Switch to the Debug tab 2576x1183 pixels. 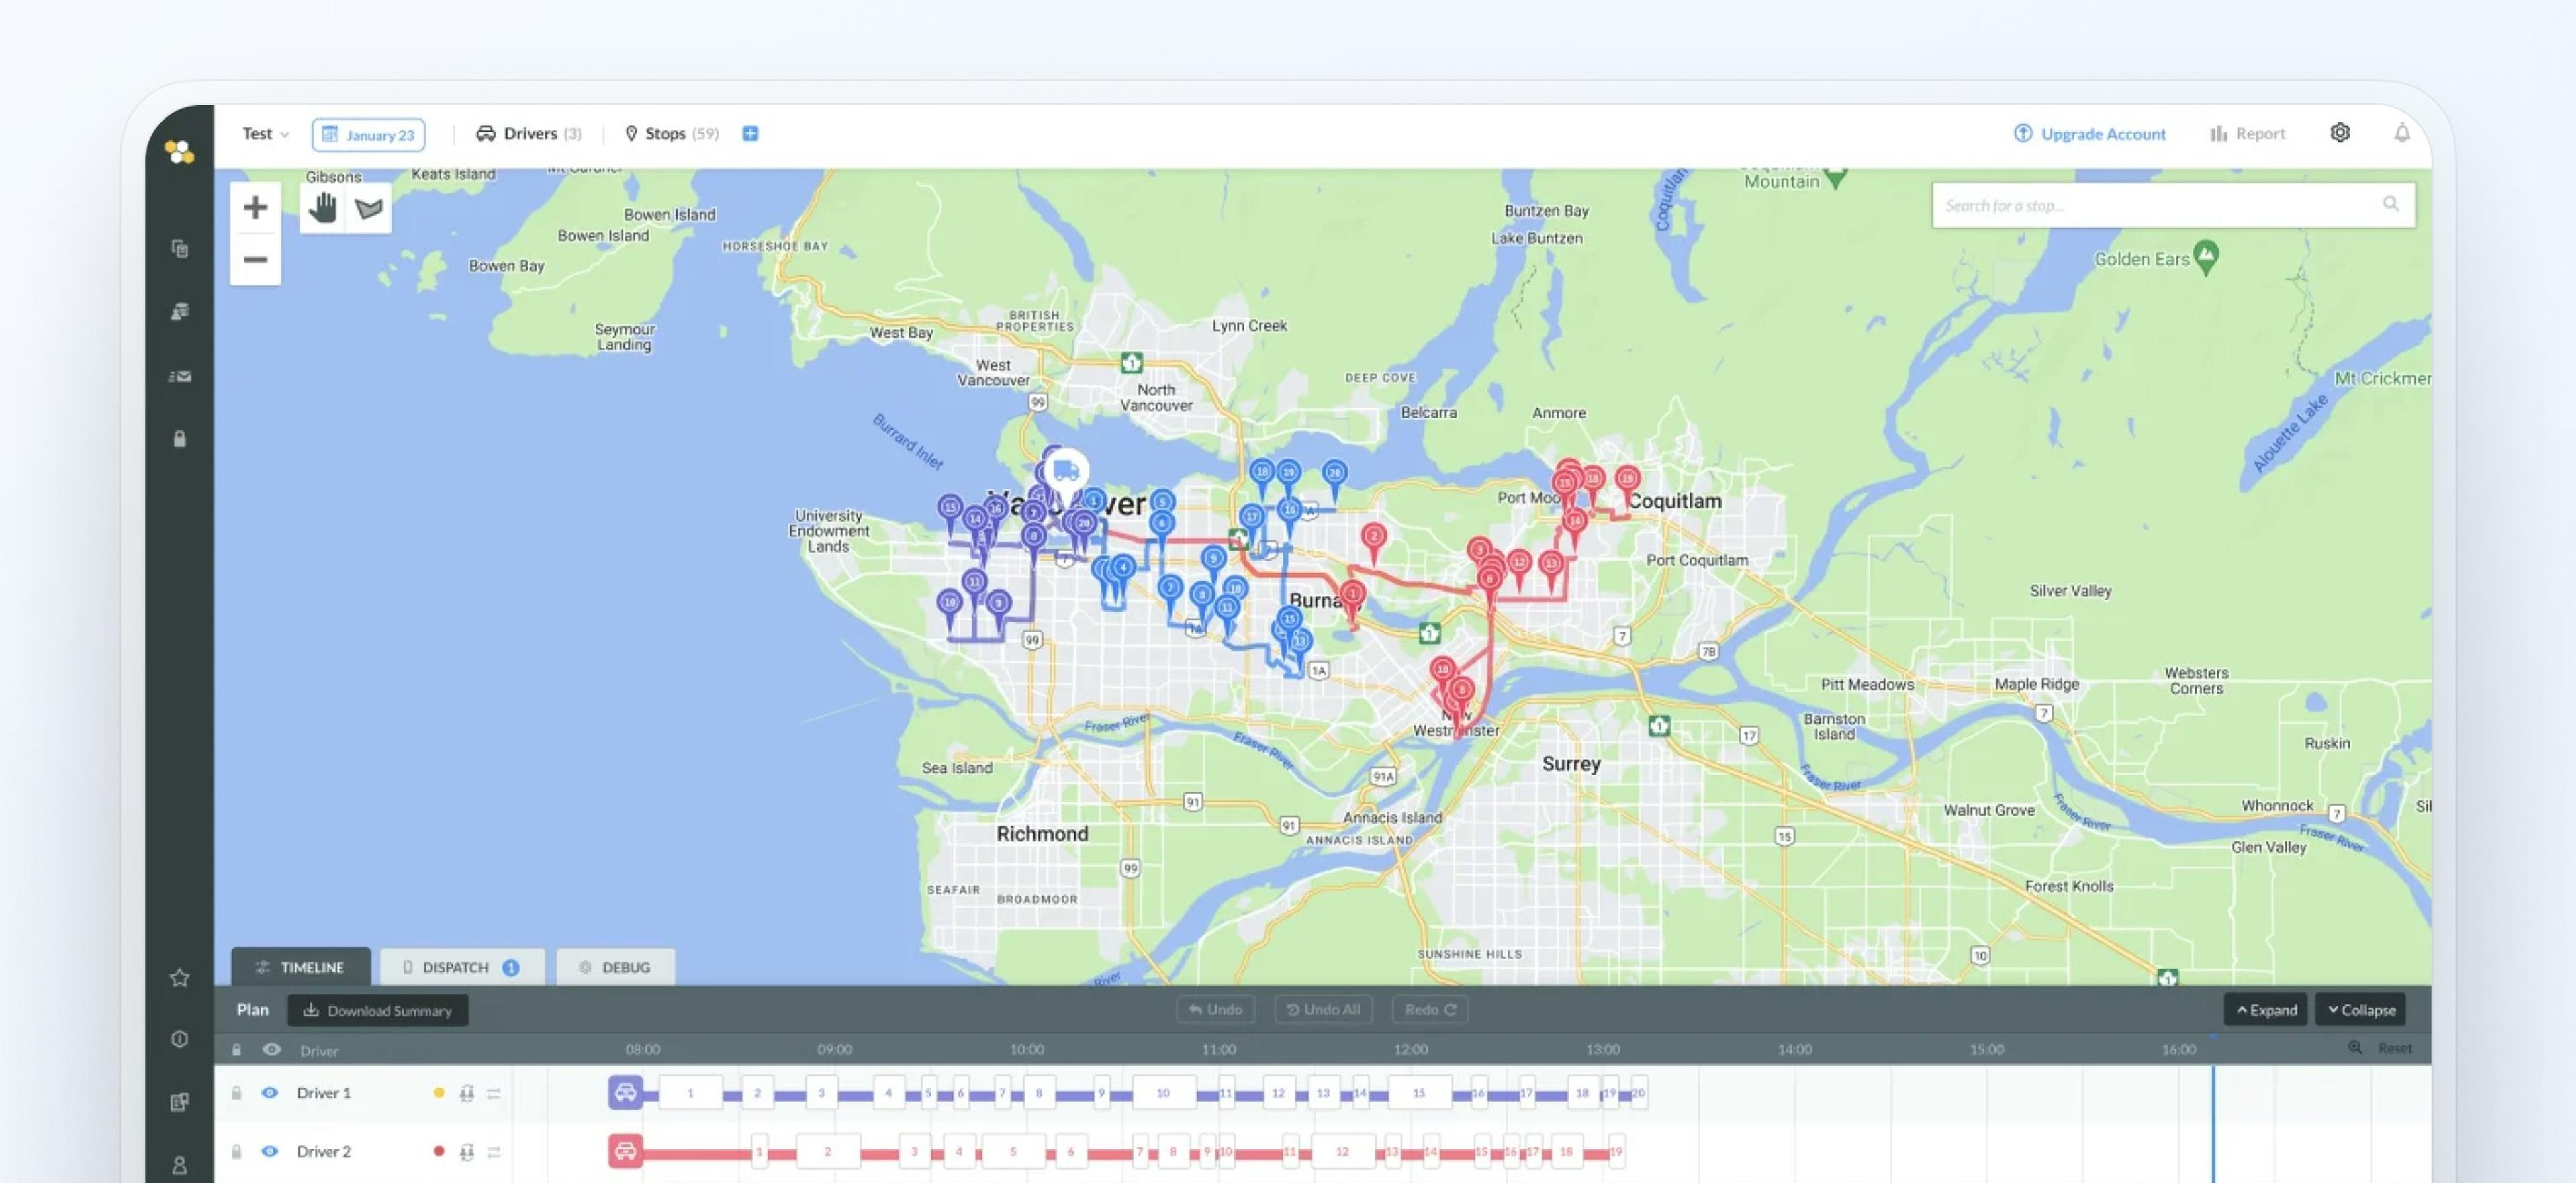(615, 967)
